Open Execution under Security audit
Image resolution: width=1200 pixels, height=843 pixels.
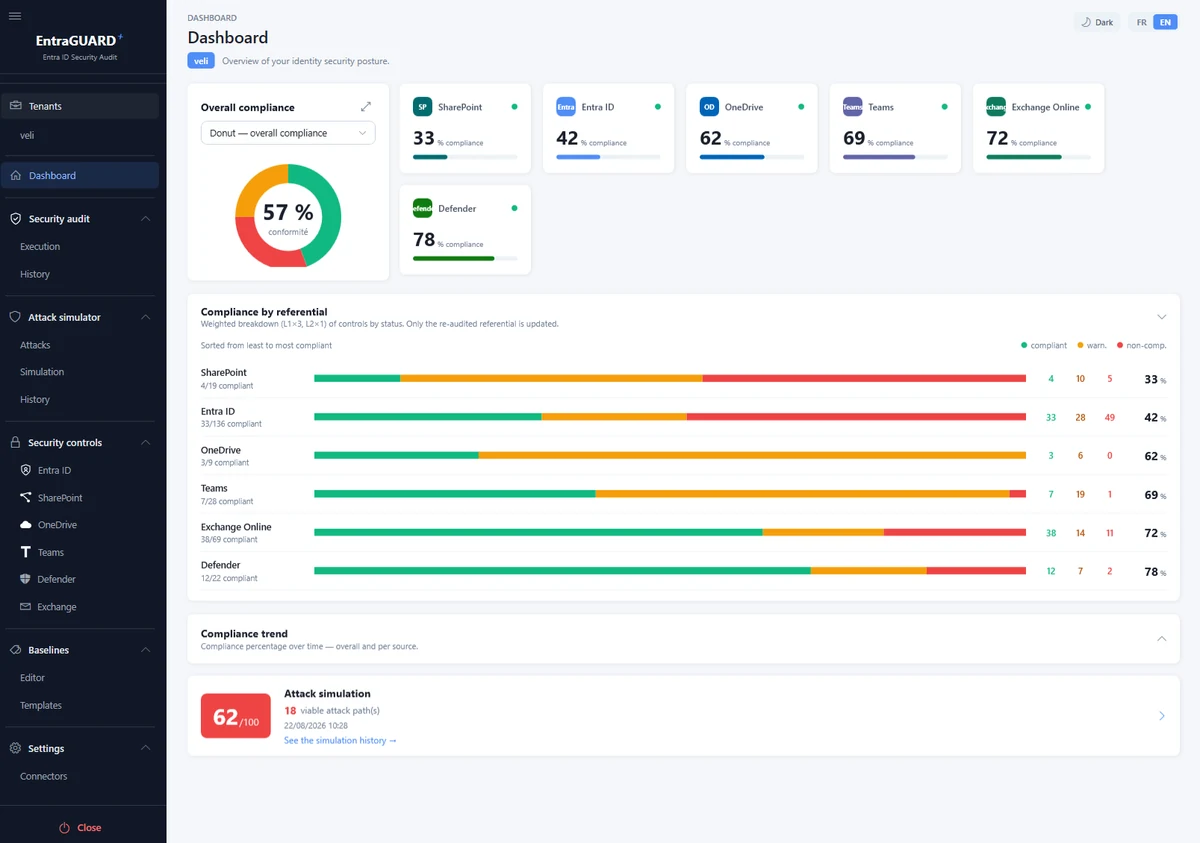[x=40, y=247]
